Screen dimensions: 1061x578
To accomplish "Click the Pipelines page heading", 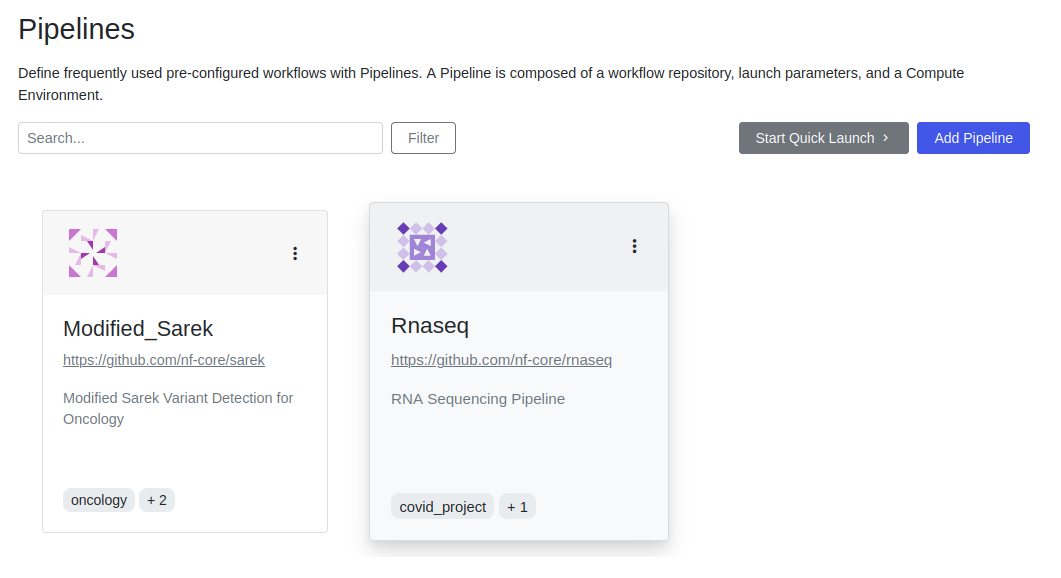I will click(x=77, y=29).
